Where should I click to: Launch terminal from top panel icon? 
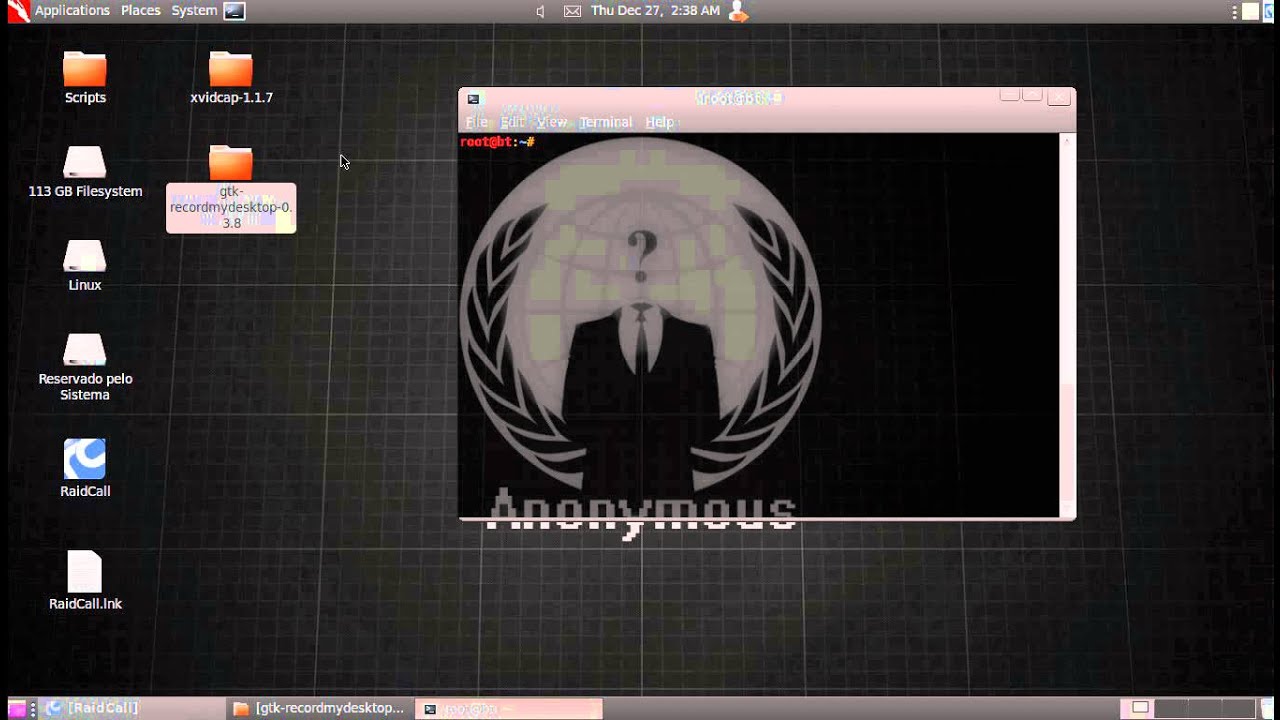(x=234, y=11)
